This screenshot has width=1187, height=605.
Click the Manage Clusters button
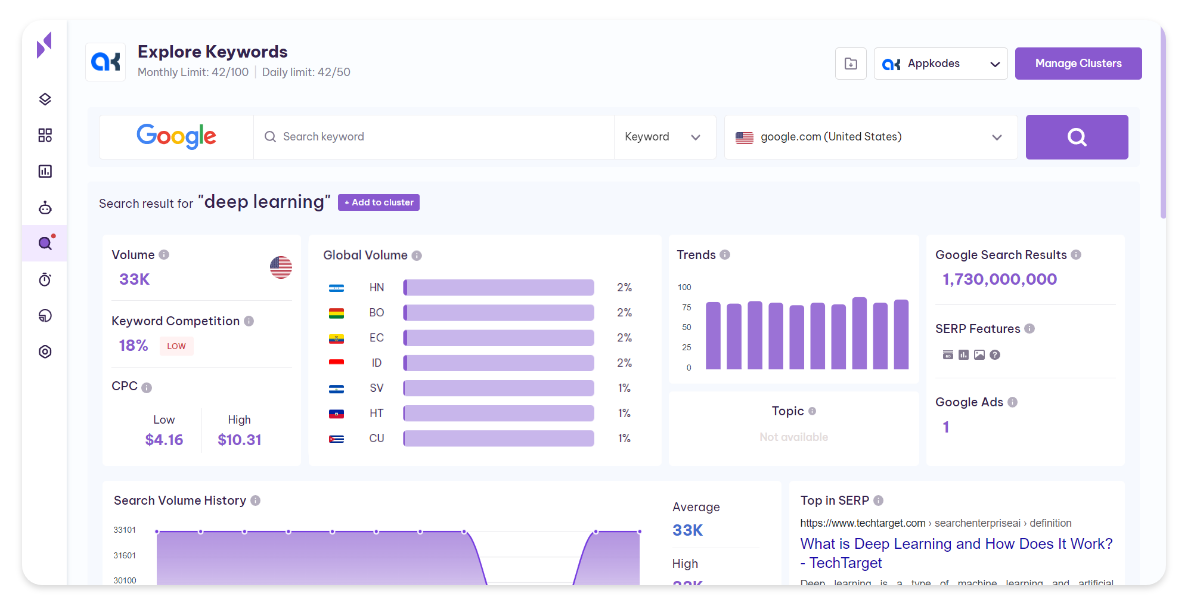(x=1078, y=64)
